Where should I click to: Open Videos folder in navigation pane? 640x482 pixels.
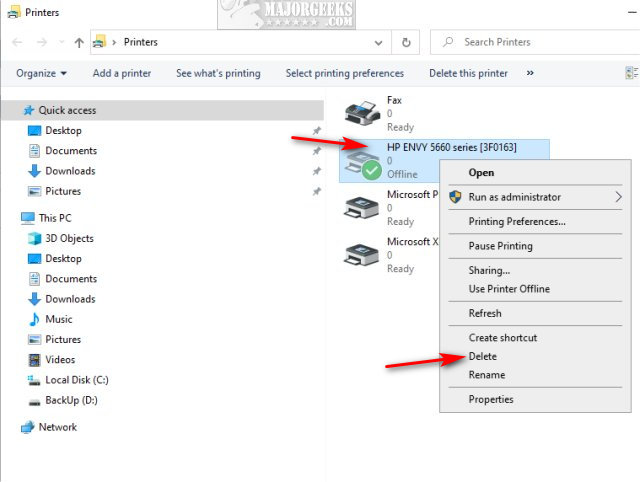(x=60, y=359)
